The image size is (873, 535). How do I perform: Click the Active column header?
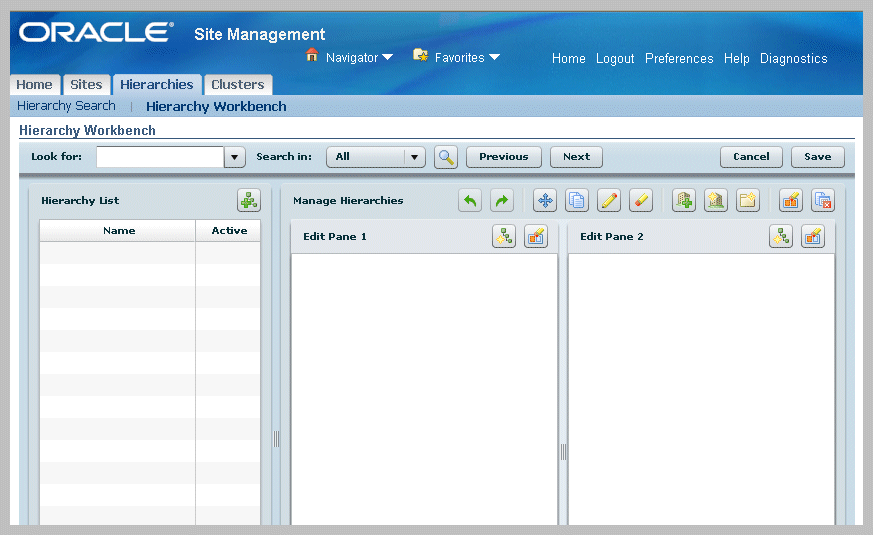click(x=228, y=230)
